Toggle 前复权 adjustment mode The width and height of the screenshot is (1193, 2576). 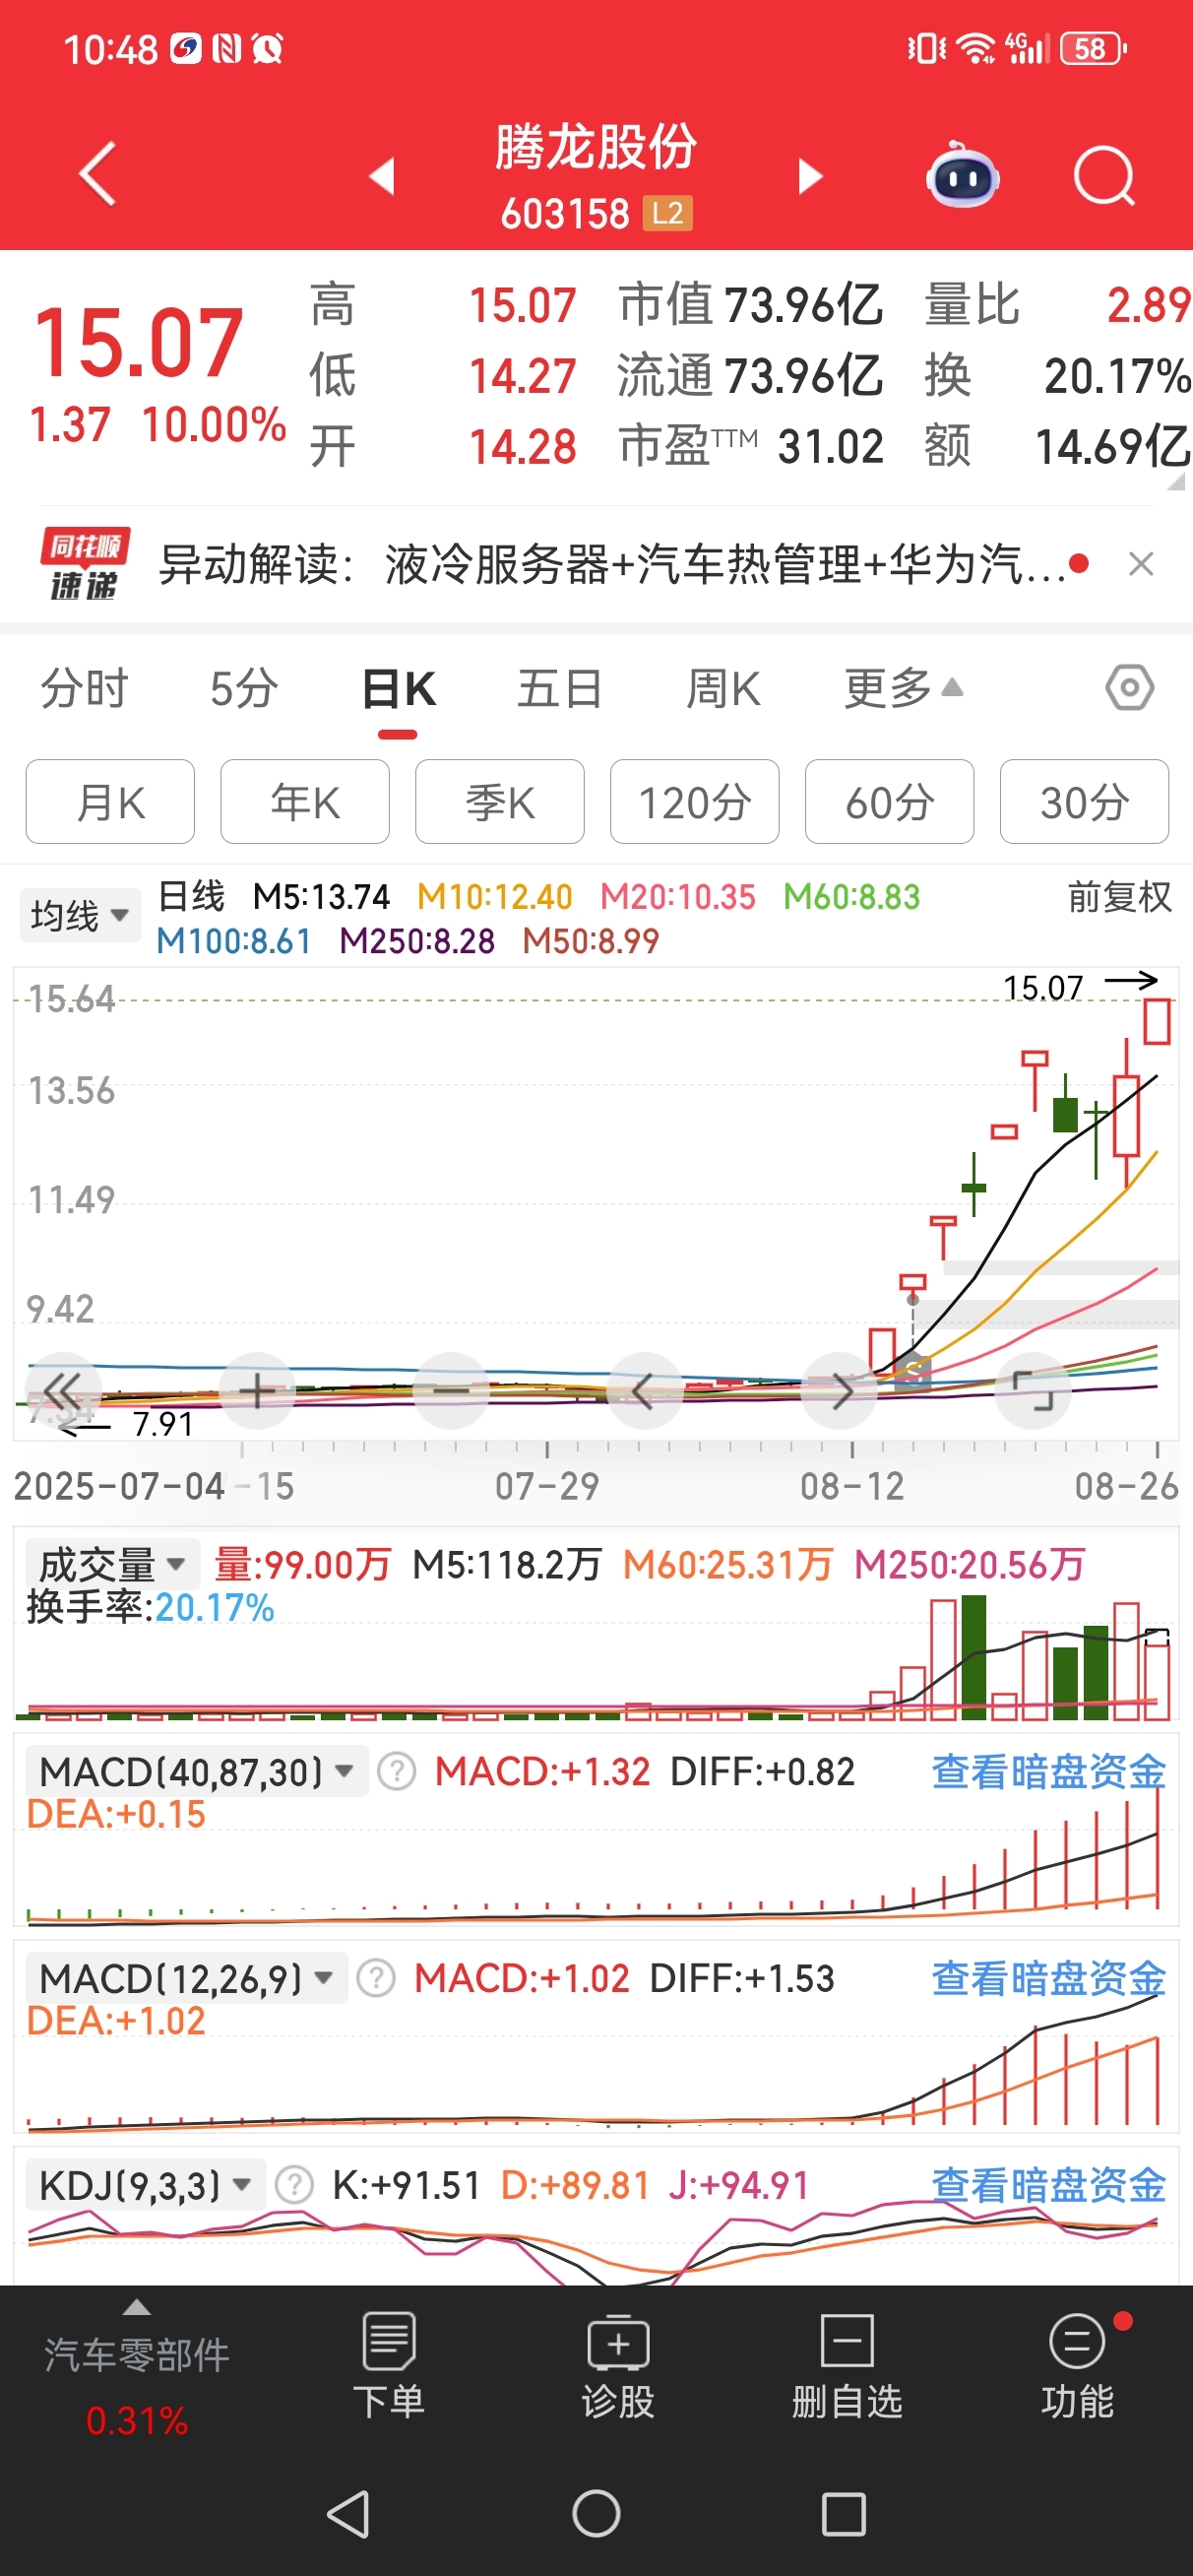1119,897
